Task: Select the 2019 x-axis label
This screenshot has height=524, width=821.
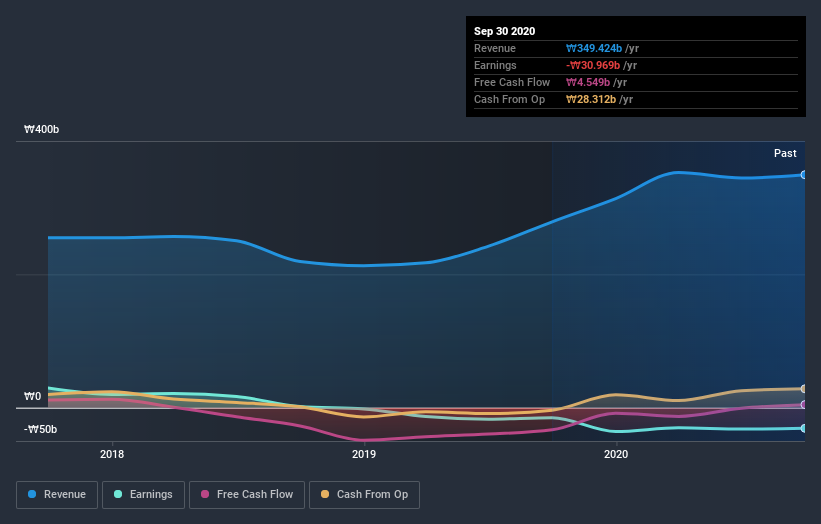Action: 364,454
